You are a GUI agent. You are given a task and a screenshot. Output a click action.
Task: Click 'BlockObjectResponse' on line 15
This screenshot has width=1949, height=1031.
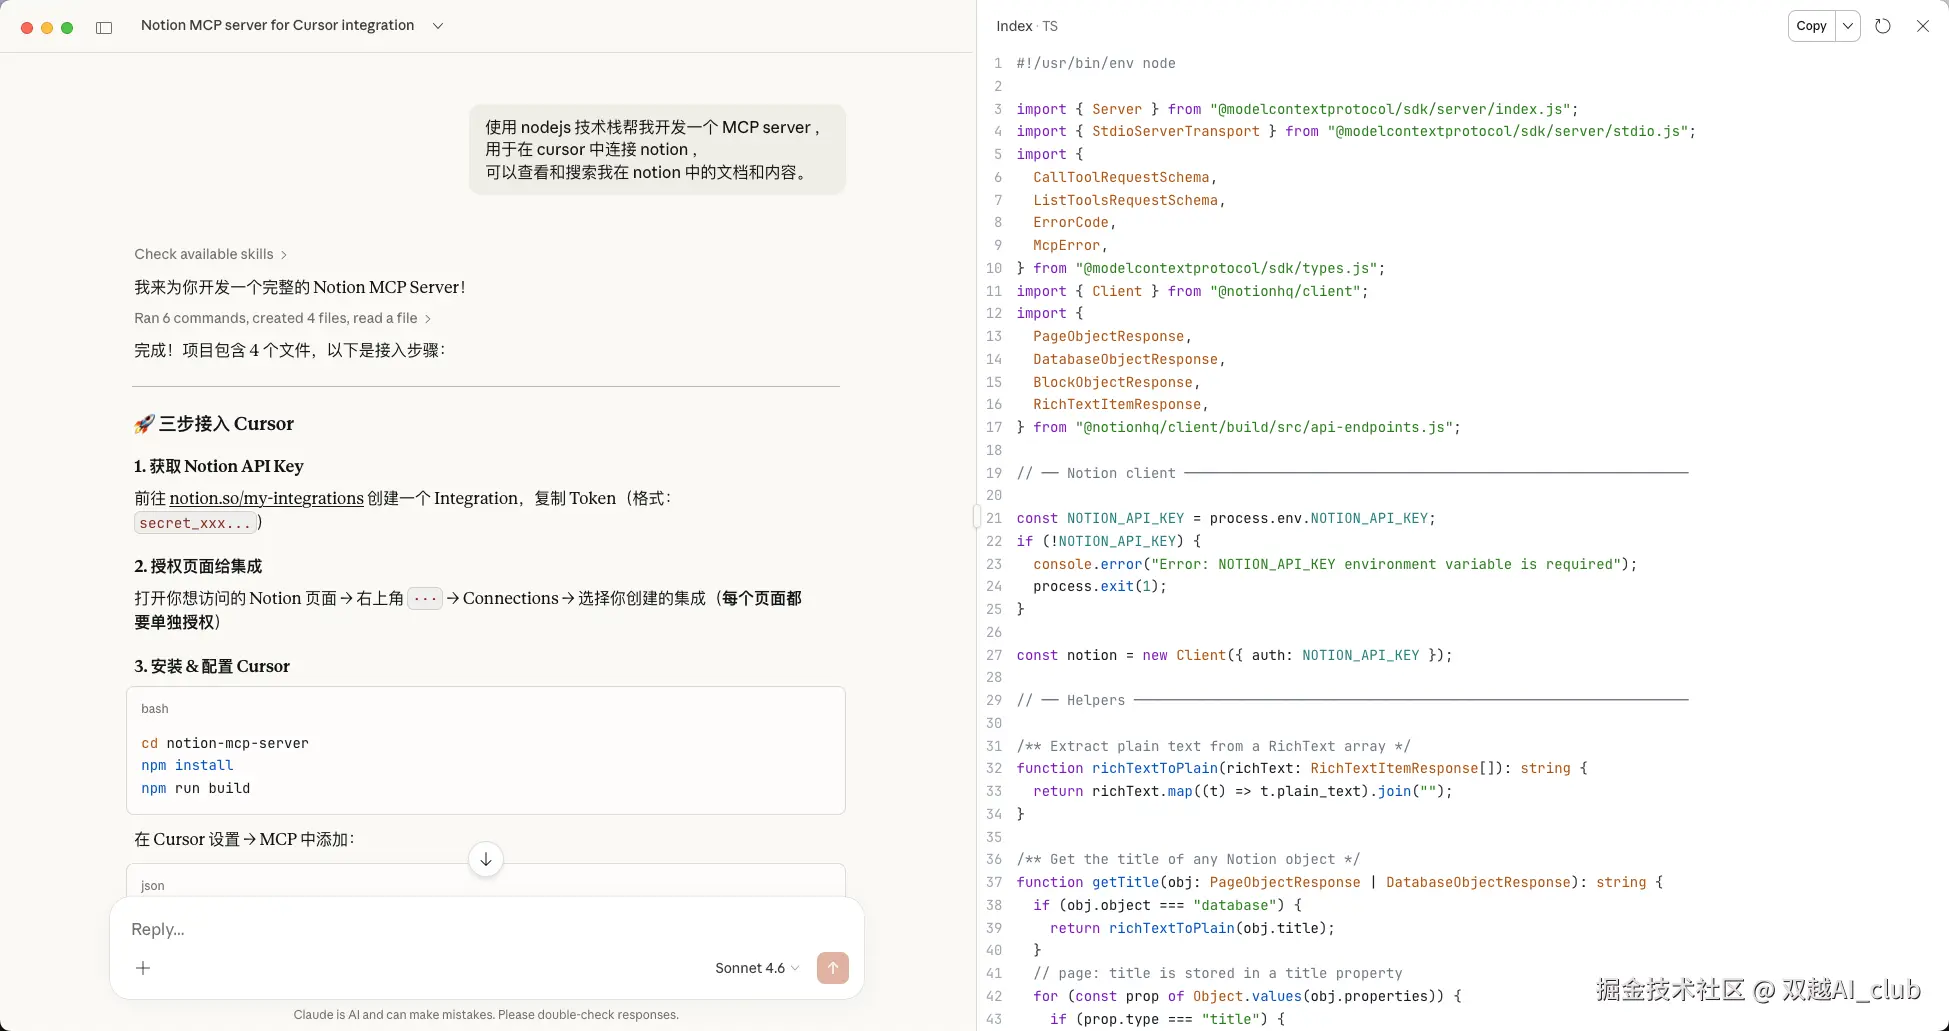1113,382
